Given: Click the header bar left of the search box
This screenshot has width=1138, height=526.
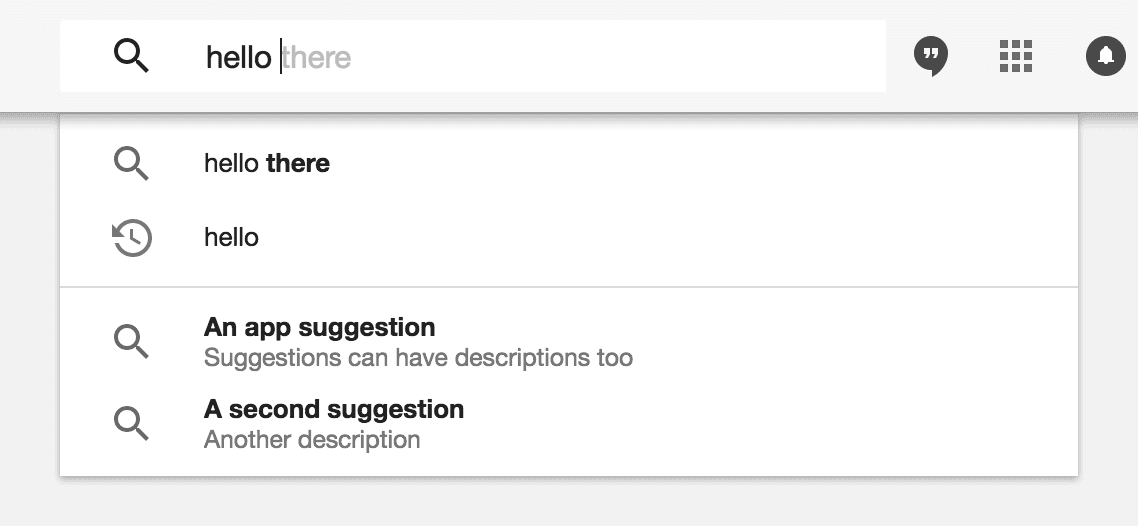Looking at the screenshot, I should point(29,57).
